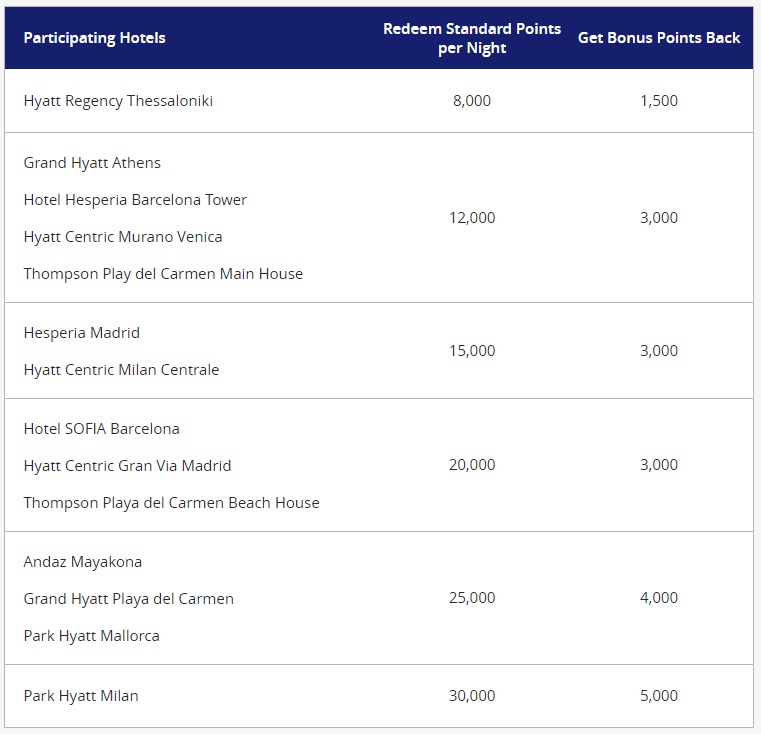Select Thompson Play del Carmen Main House

(x=163, y=274)
